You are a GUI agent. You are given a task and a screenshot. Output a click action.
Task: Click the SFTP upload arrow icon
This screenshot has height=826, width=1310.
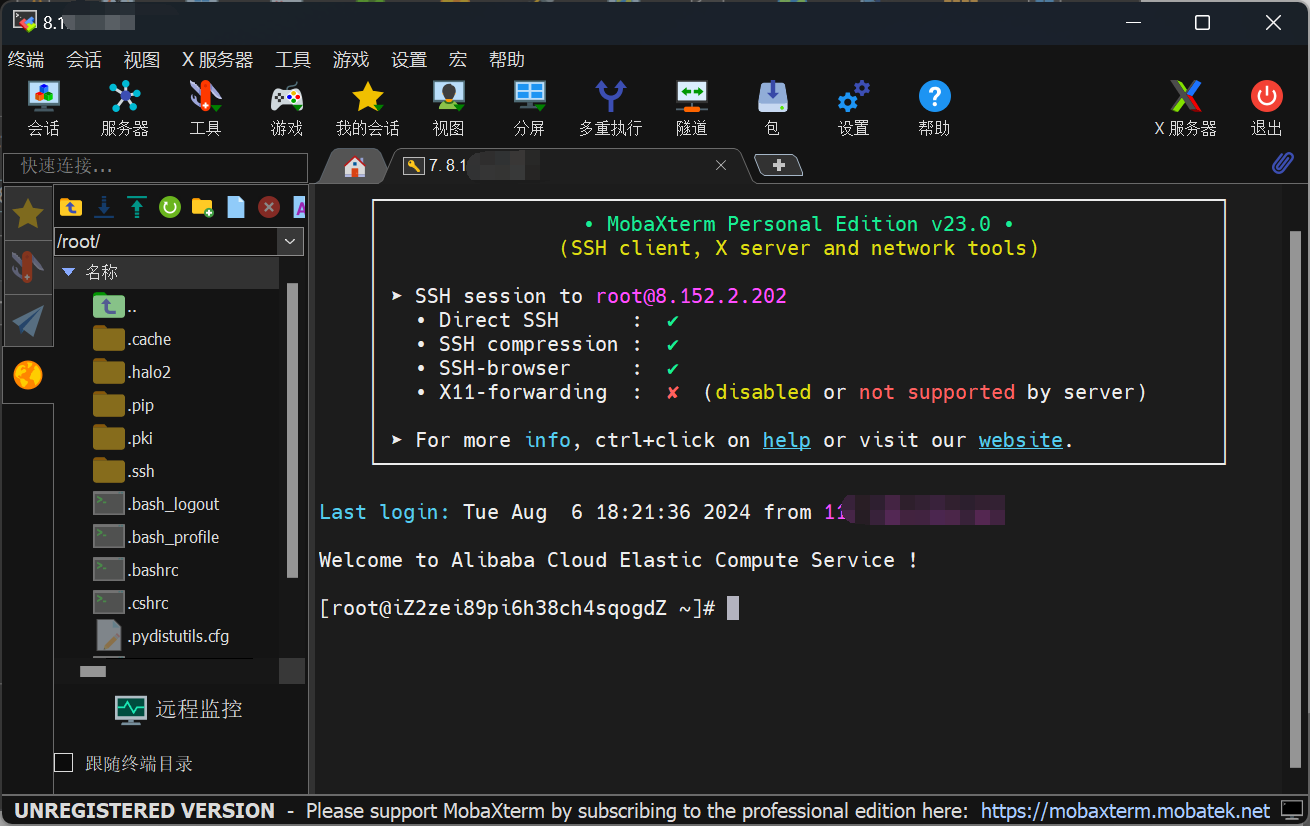(x=136, y=207)
